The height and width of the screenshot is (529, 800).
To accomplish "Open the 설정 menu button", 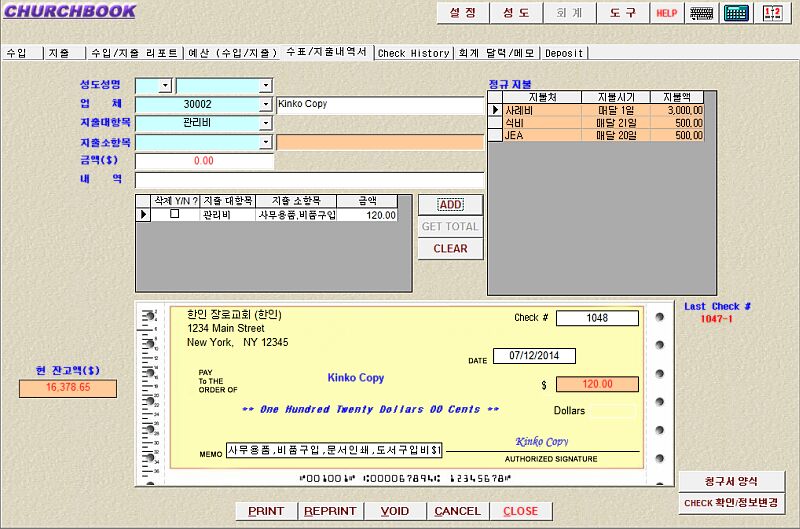I will (x=463, y=13).
